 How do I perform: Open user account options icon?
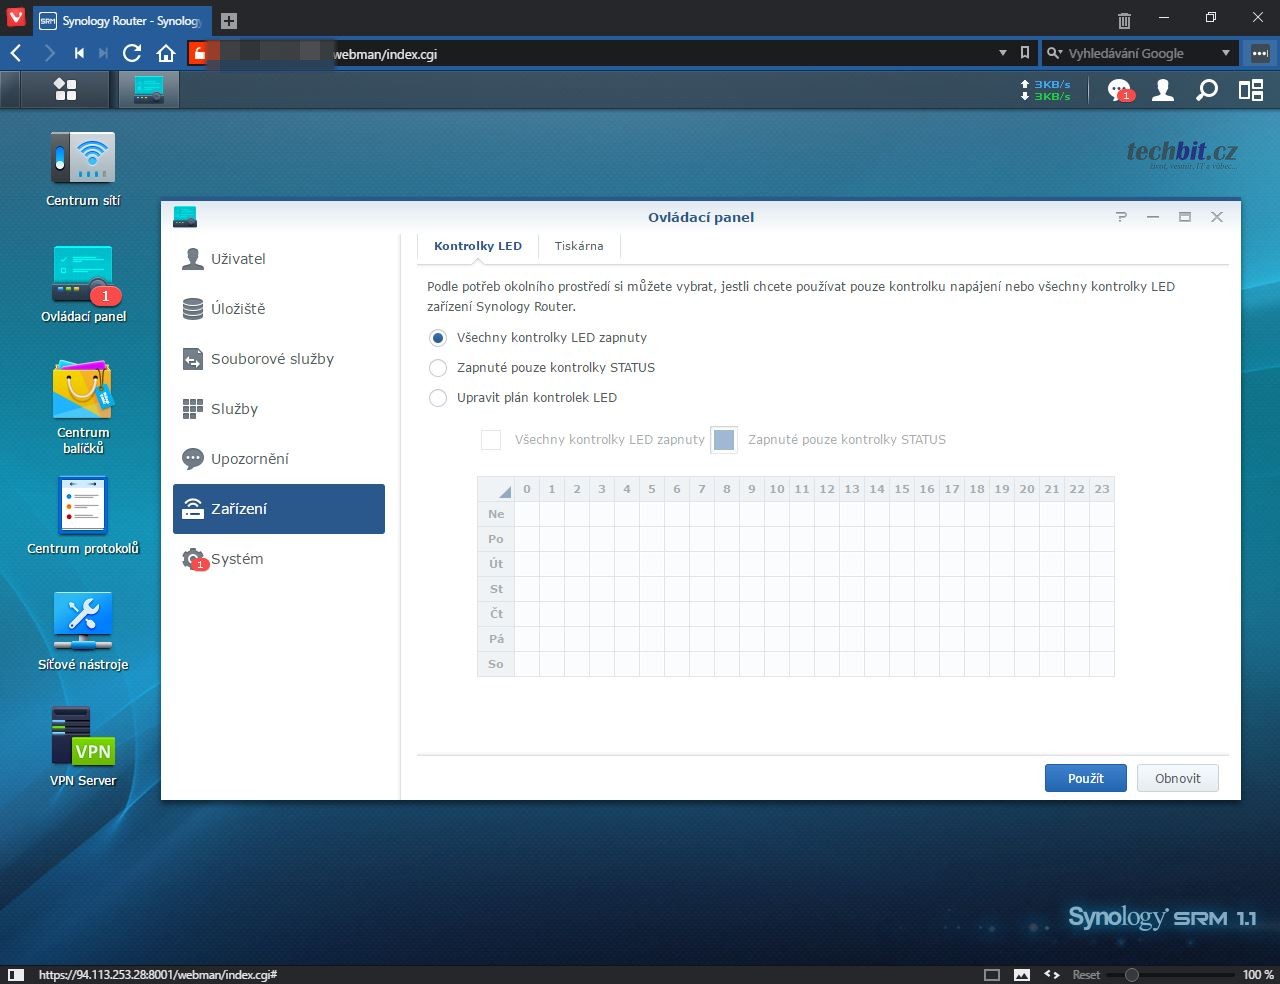point(1163,90)
